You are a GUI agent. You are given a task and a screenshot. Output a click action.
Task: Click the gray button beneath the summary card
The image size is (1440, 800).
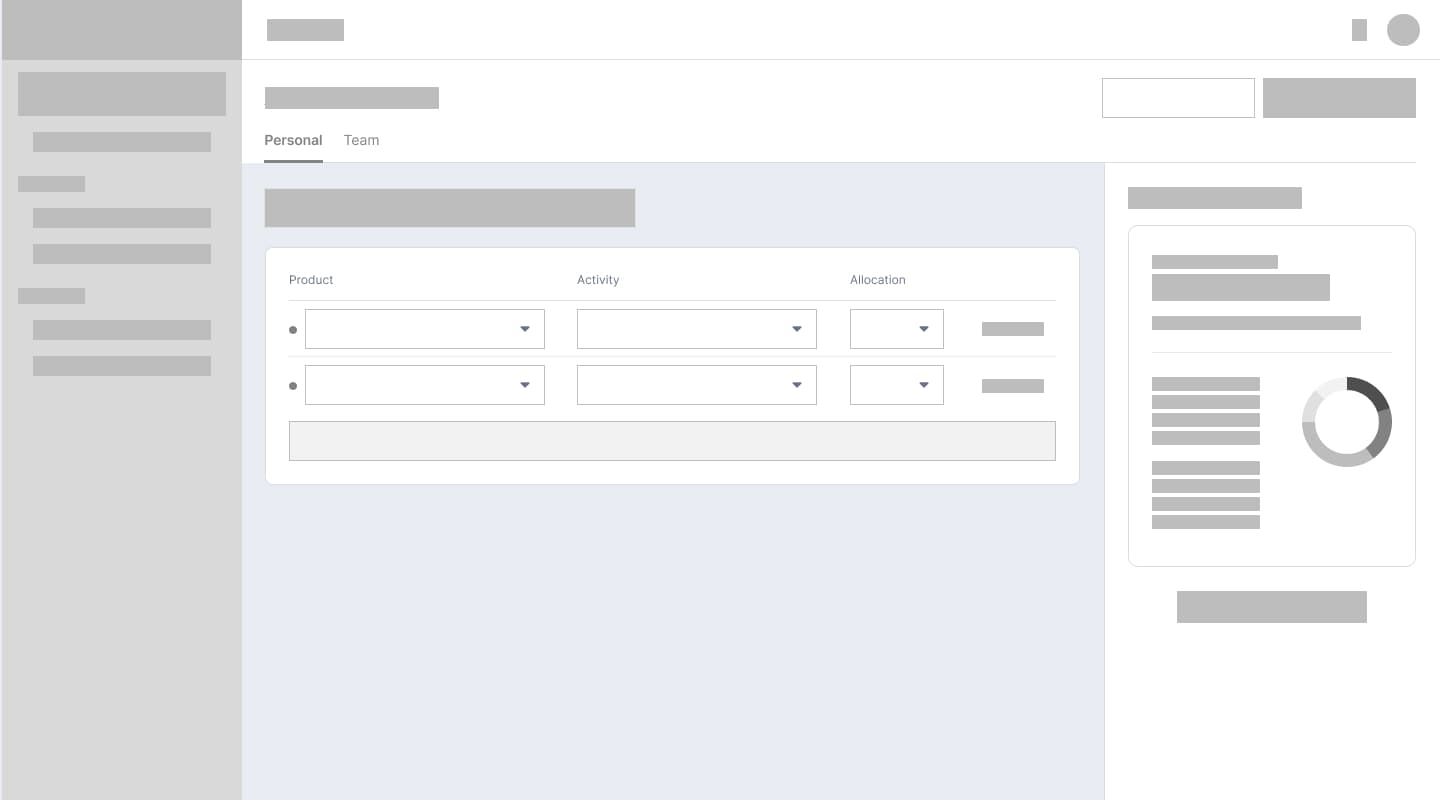pos(1272,607)
